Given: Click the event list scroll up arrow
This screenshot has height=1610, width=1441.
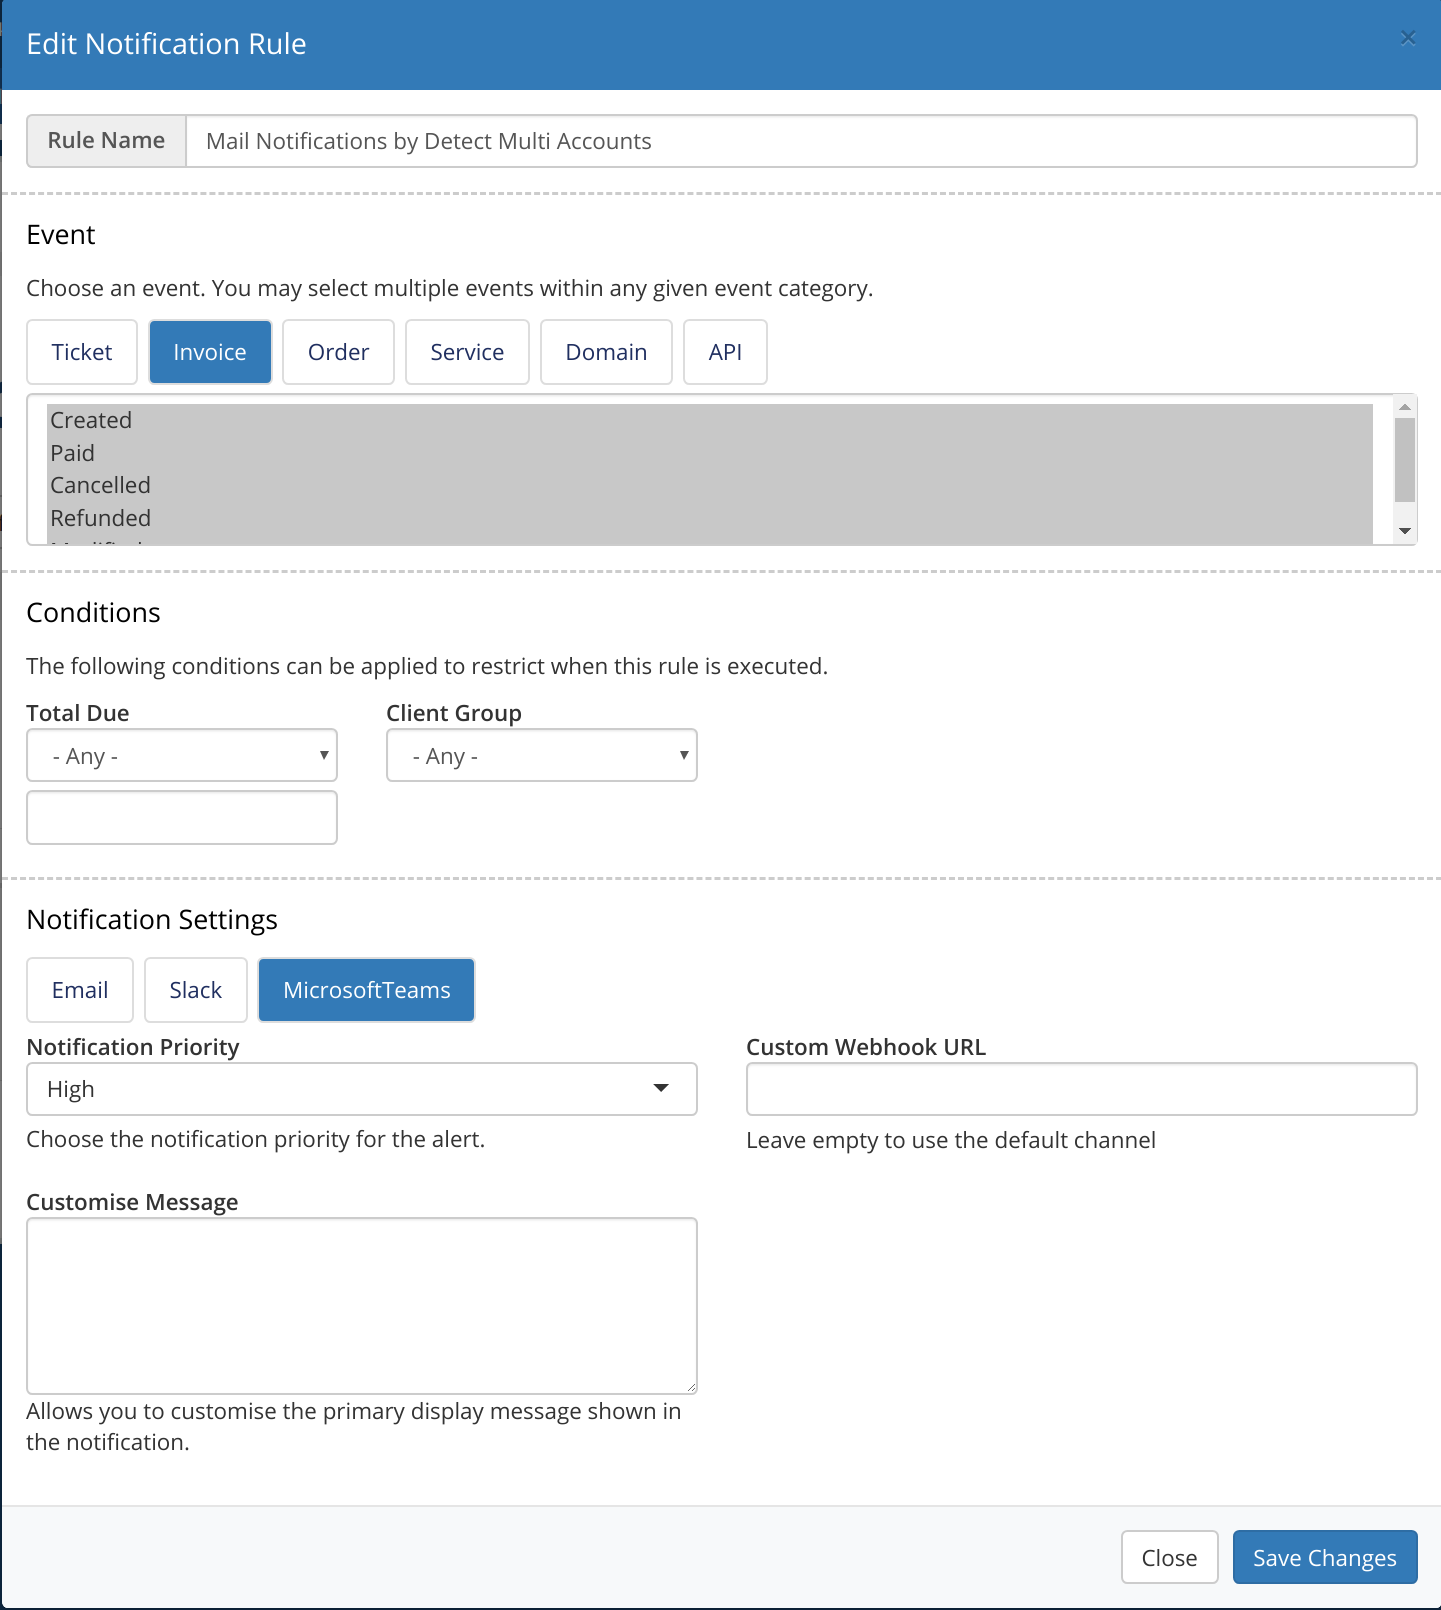Looking at the screenshot, I should [x=1405, y=406].
